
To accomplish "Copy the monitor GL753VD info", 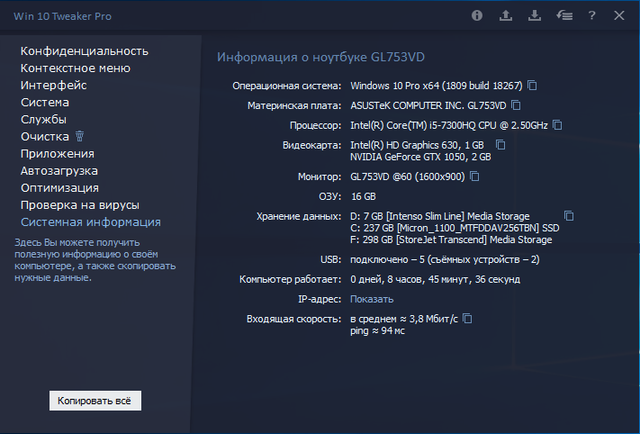I will [x=474, y=176].
